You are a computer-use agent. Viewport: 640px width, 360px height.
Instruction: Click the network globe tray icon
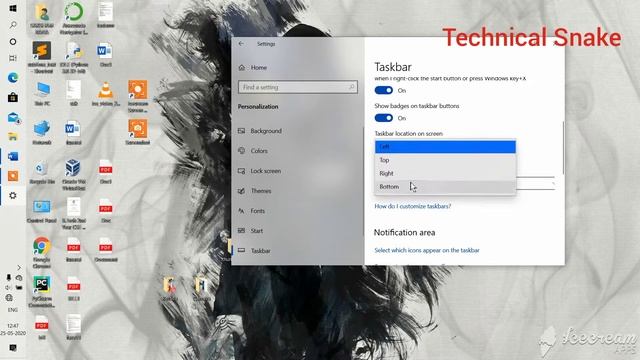tap(9, 298)
